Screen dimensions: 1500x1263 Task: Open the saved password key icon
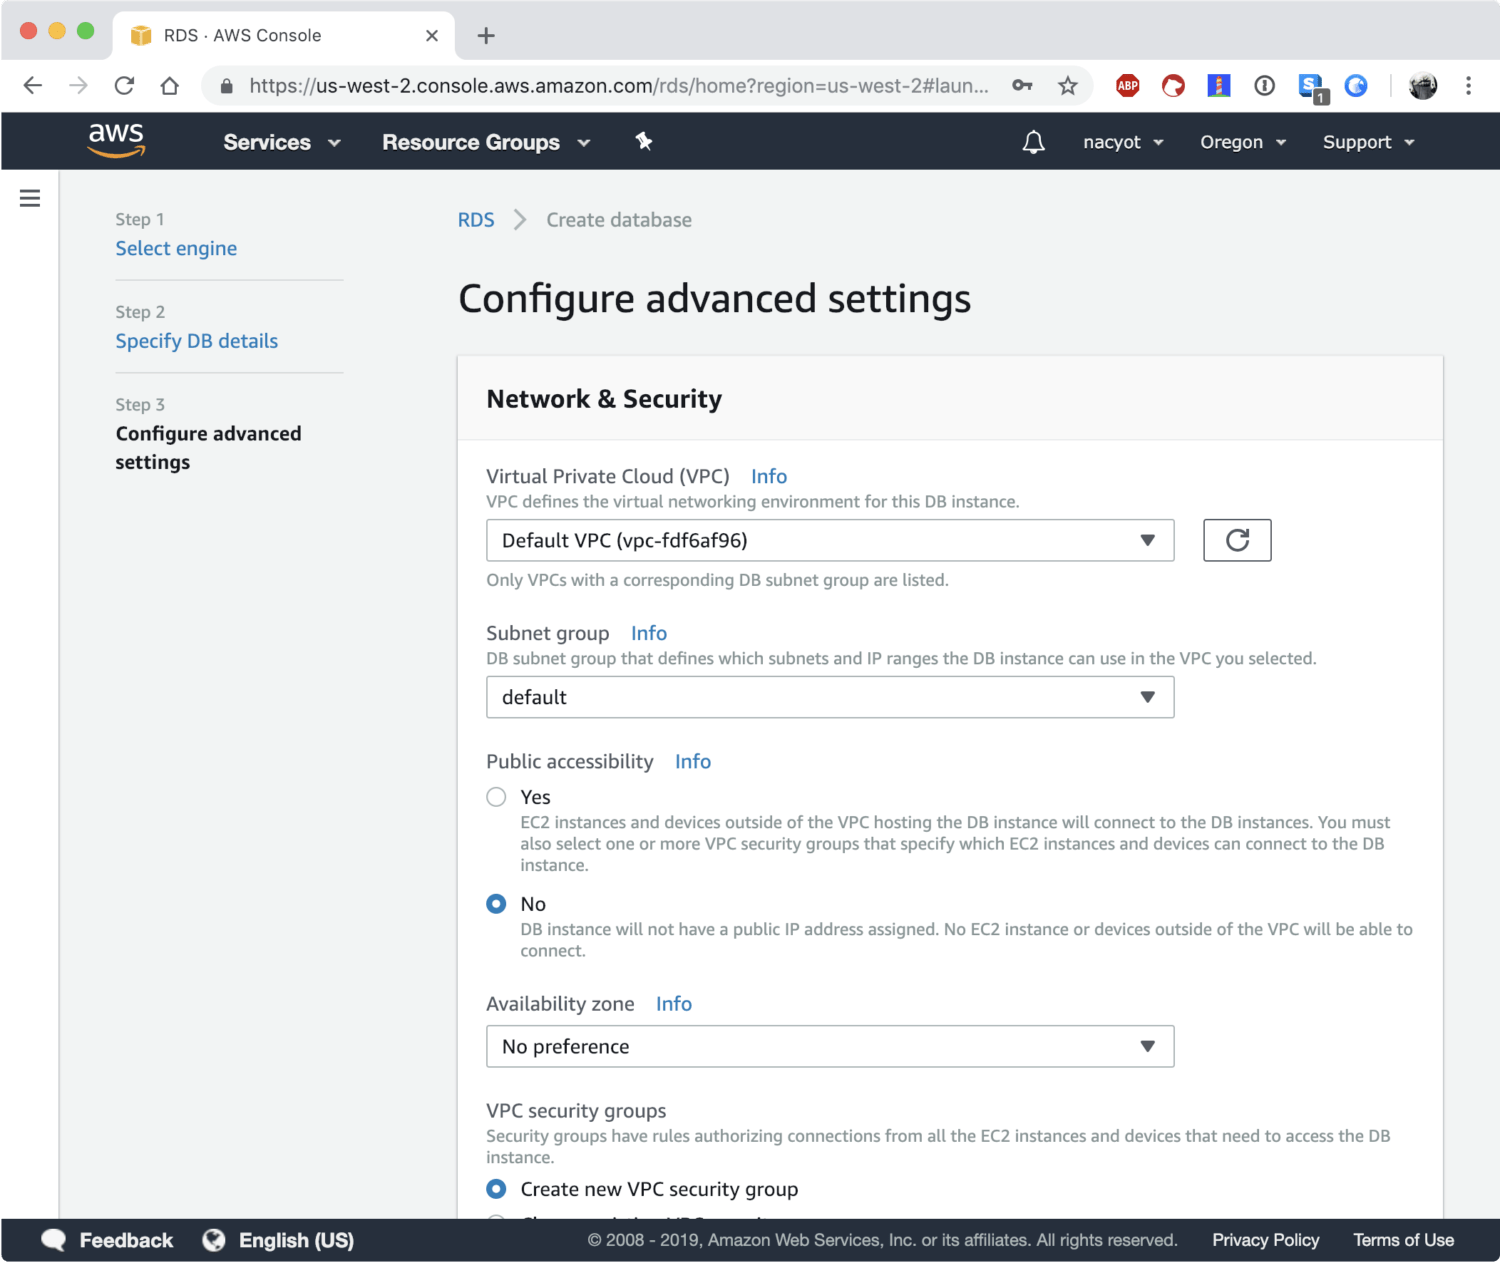tap(1022, 86)
